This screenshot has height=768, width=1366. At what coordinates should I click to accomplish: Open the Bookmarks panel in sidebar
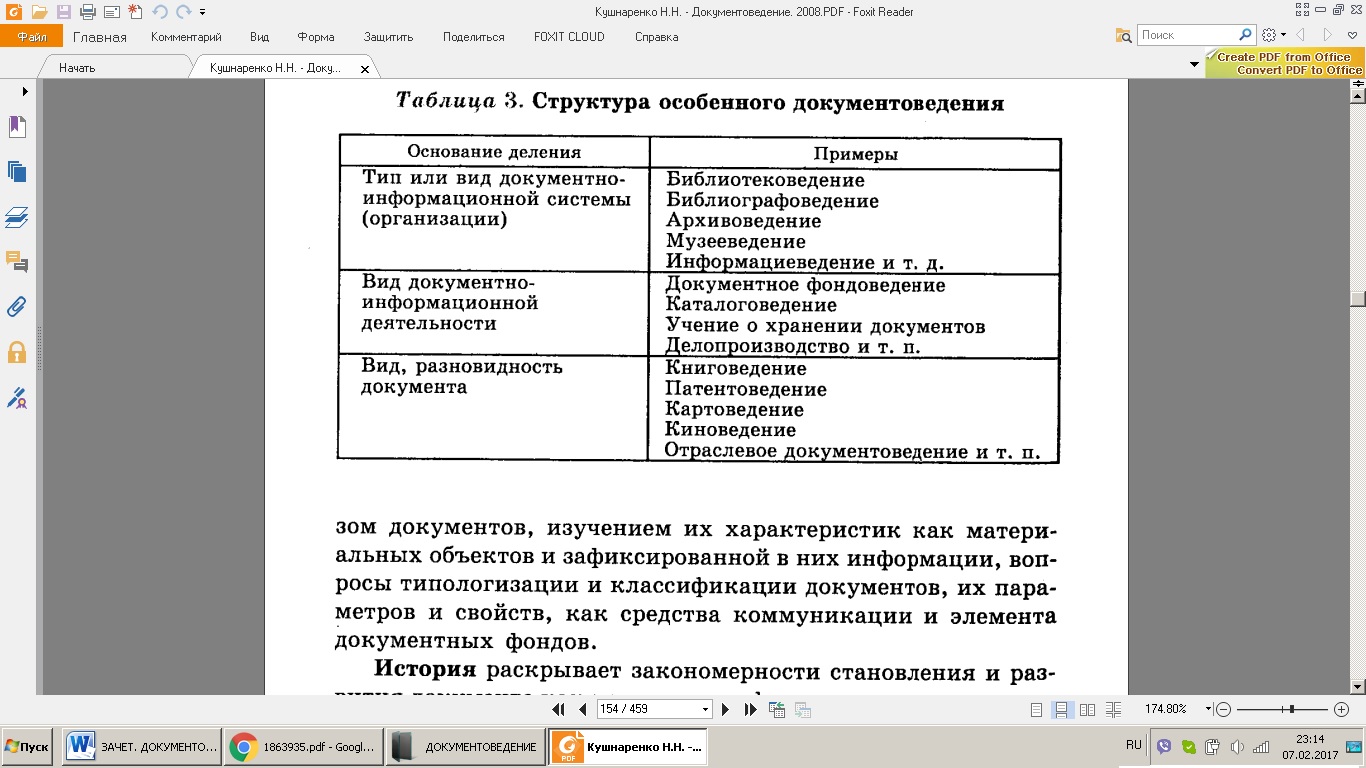(17, 127)
